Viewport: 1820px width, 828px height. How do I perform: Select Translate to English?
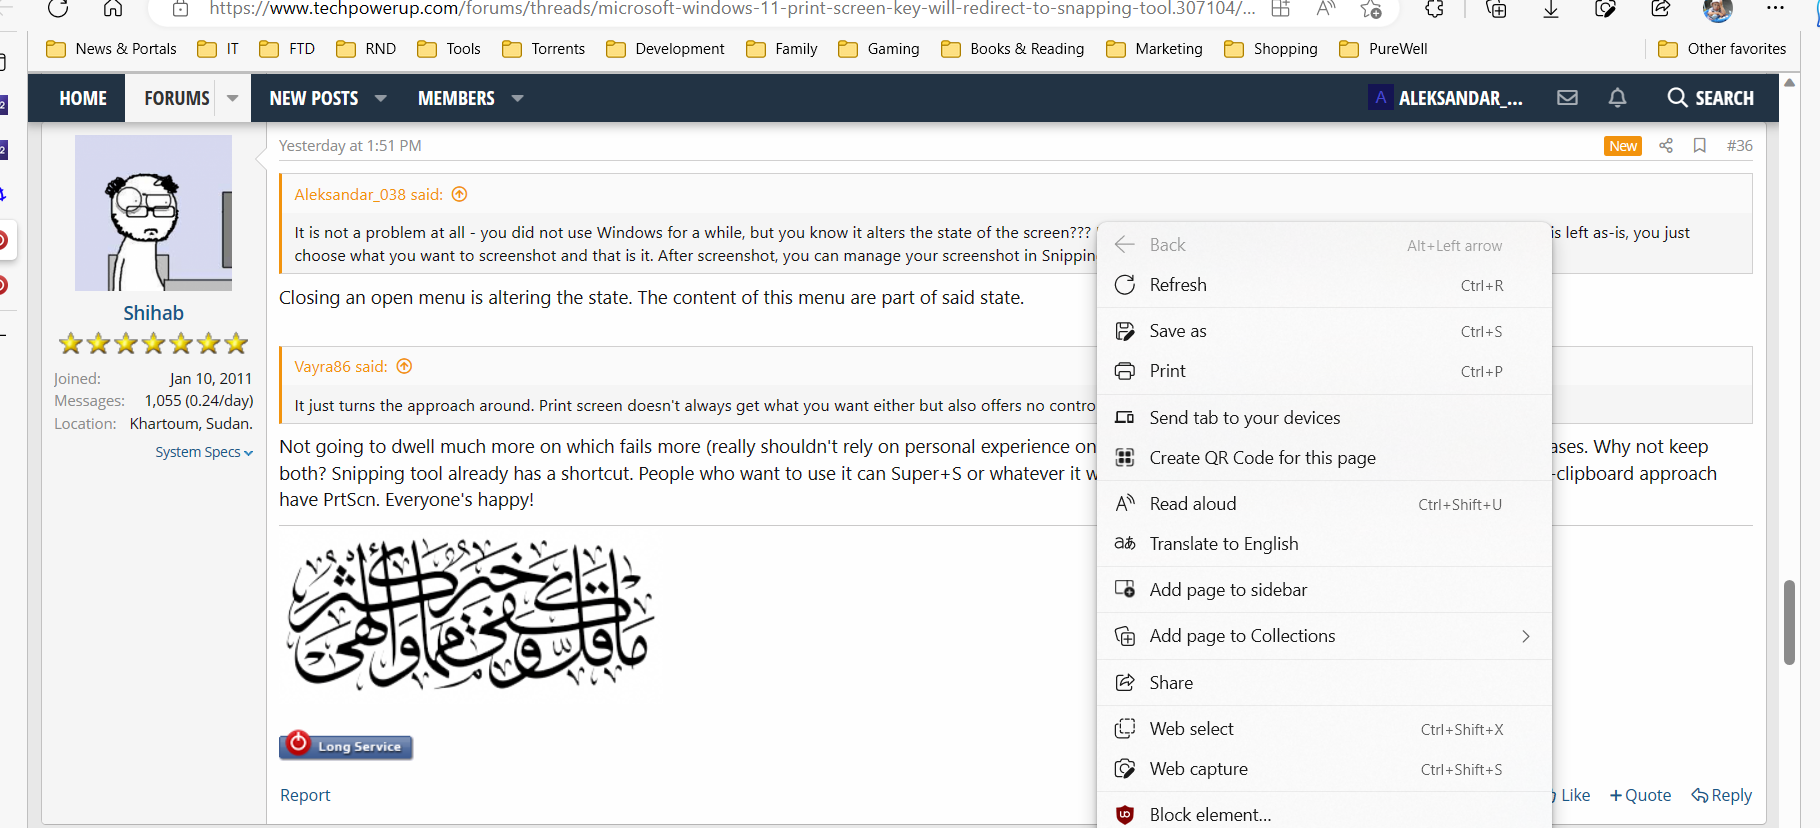[x=1324, y=544]
